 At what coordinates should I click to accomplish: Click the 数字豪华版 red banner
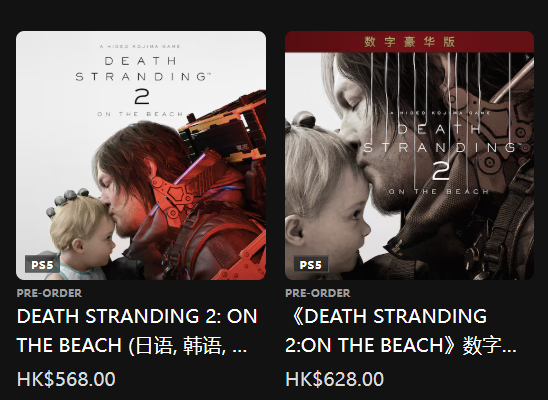coord(409,42)
